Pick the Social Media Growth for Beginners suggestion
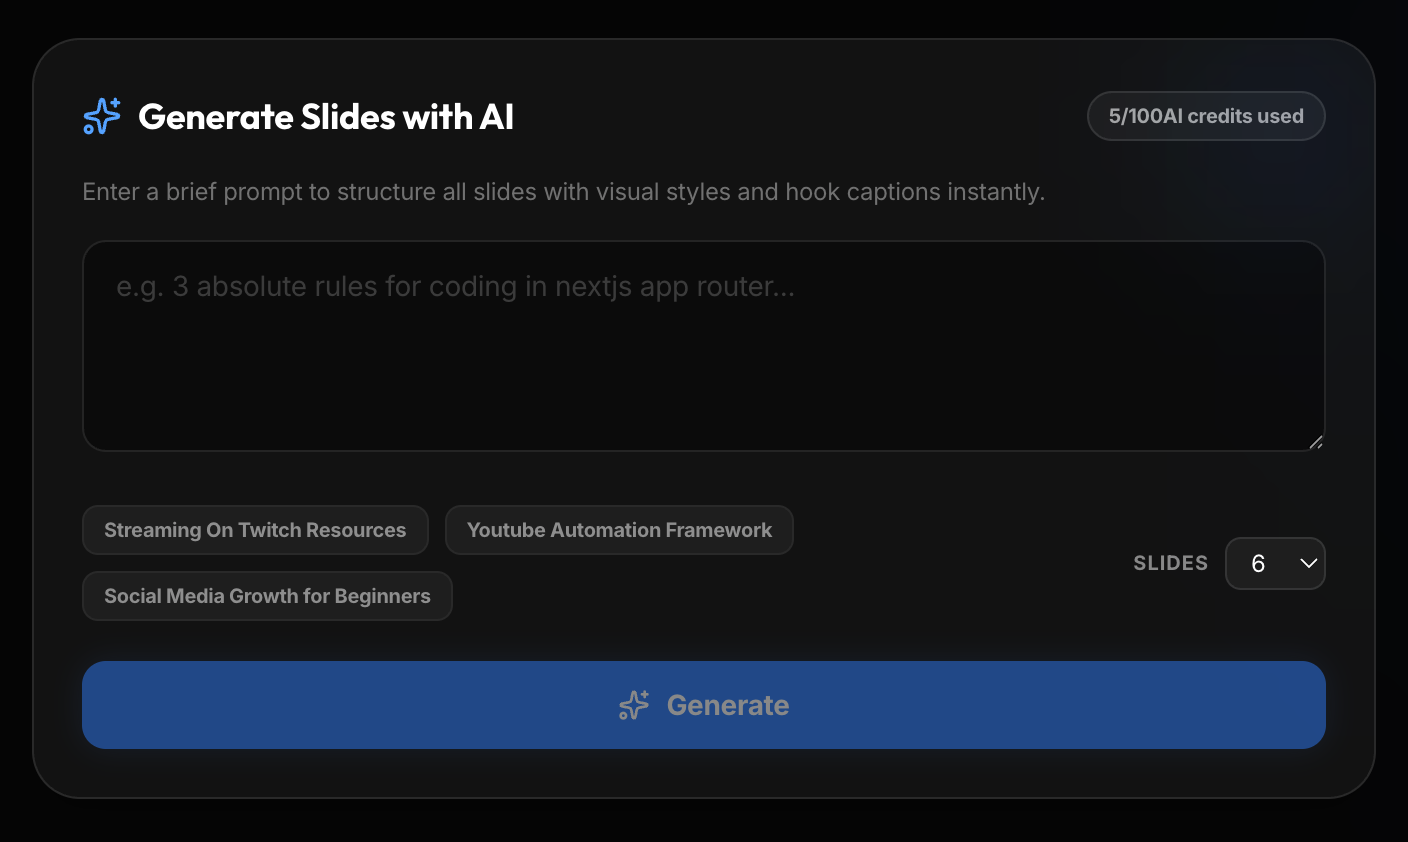Viewport: 1408px width, 842px height. 267,596
